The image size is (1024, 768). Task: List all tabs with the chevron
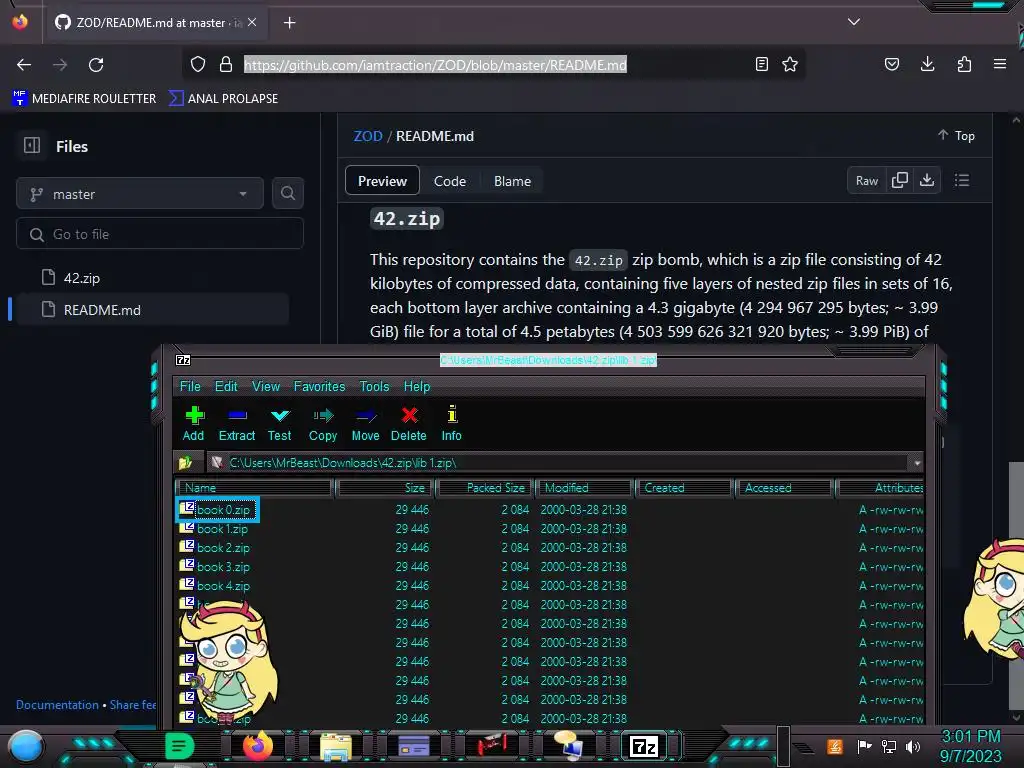[854, 22]
